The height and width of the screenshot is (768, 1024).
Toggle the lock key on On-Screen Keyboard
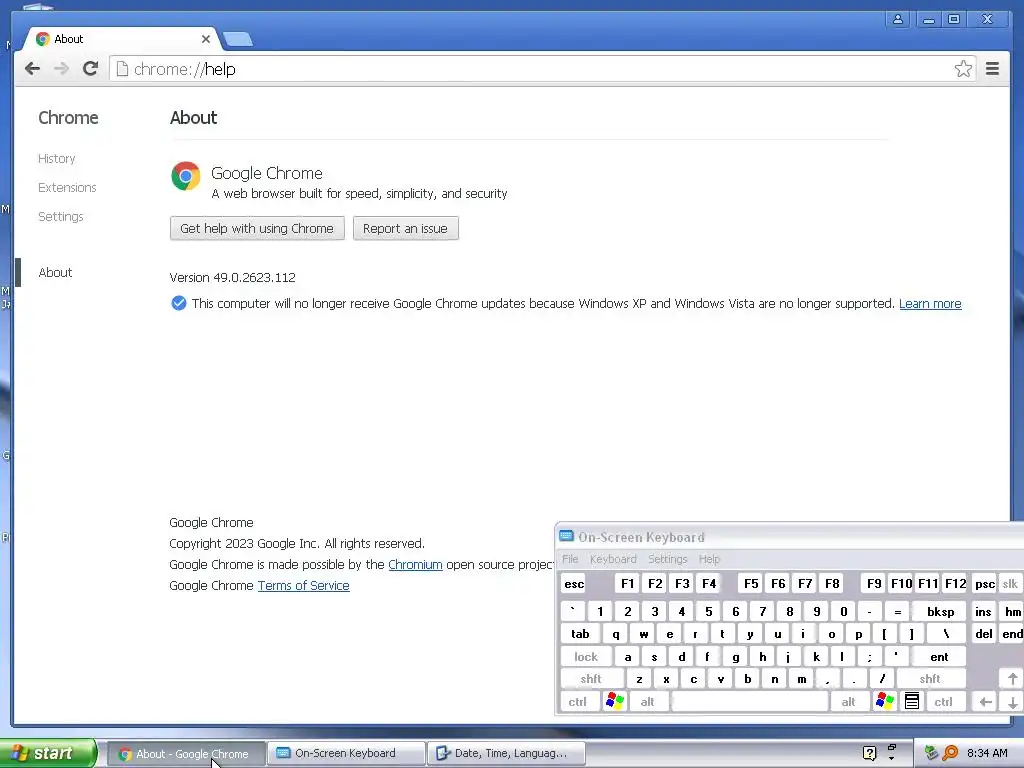586,657
